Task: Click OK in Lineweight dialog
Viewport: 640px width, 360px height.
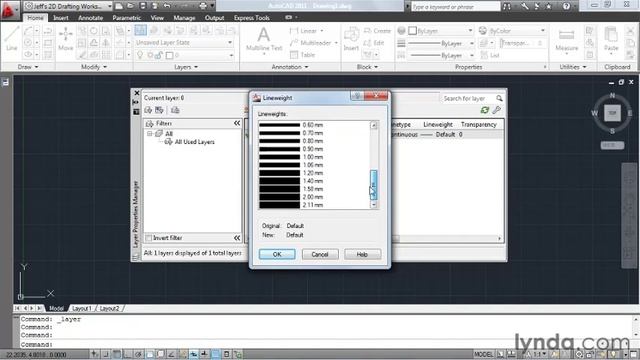Action: tap(277, 254)
